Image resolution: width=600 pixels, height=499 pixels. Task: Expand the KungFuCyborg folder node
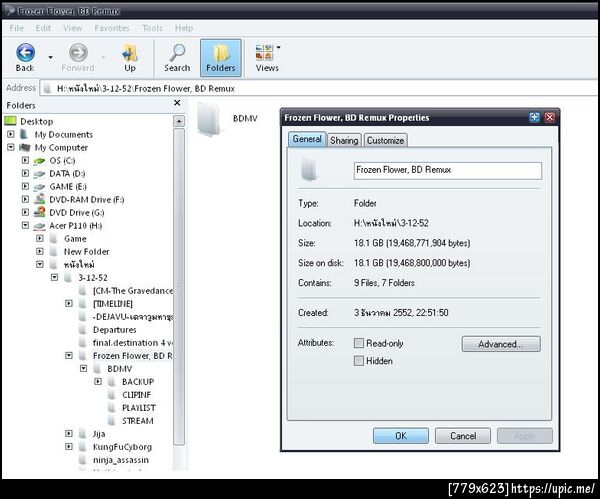click(x=69, y=447)
